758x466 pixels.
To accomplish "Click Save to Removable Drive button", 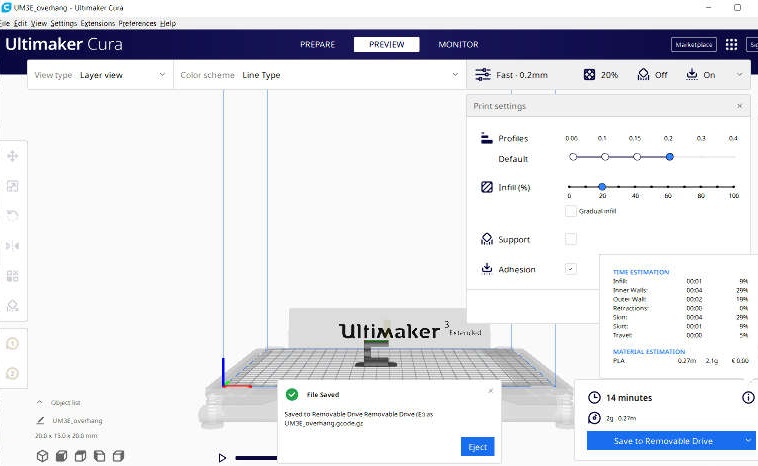I will 664,440.
